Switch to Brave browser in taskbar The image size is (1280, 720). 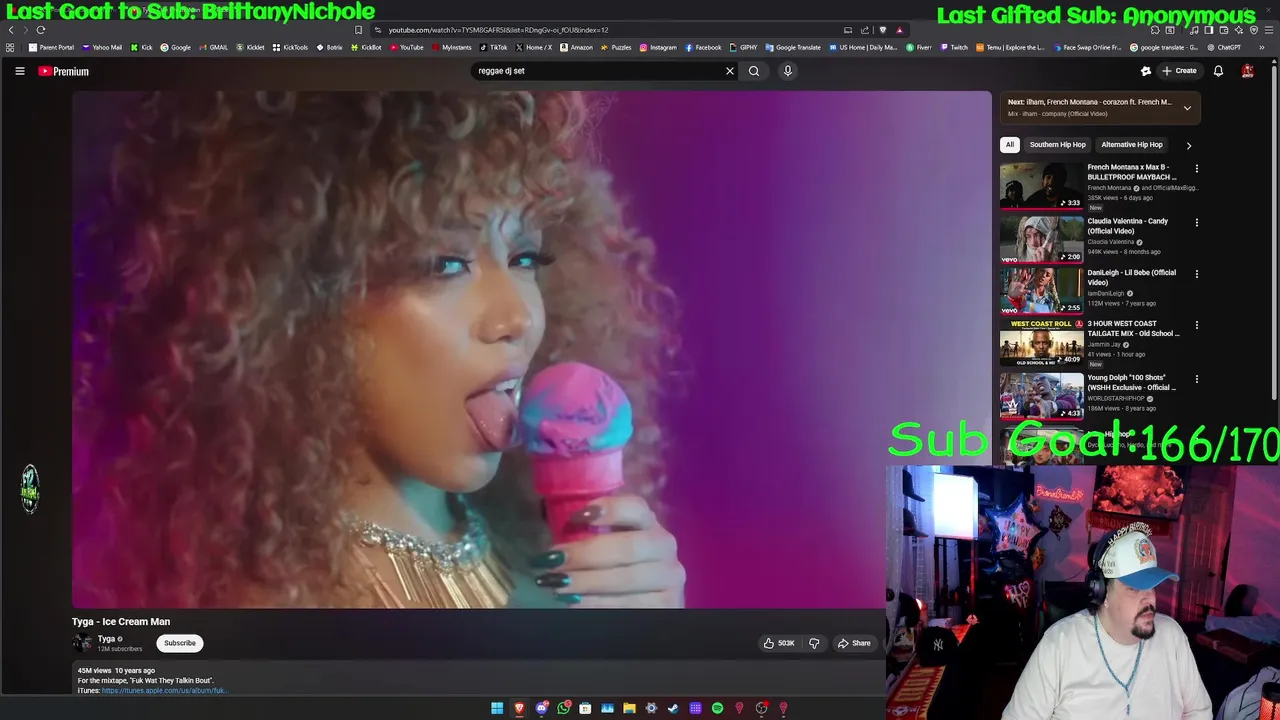[x=519, y=708]
